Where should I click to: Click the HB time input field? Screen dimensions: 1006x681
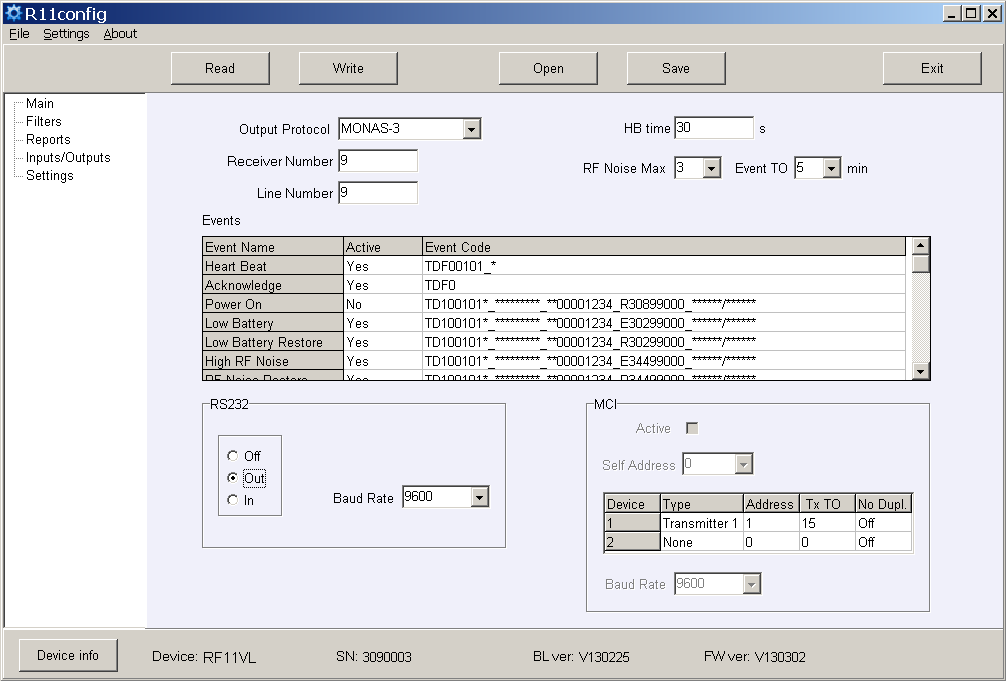[713, 128]
